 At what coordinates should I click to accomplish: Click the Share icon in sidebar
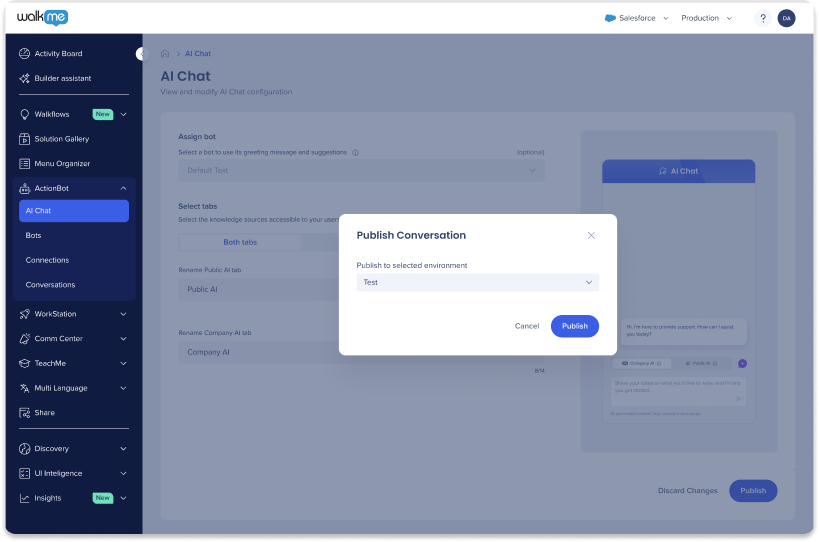pos(25,413)
